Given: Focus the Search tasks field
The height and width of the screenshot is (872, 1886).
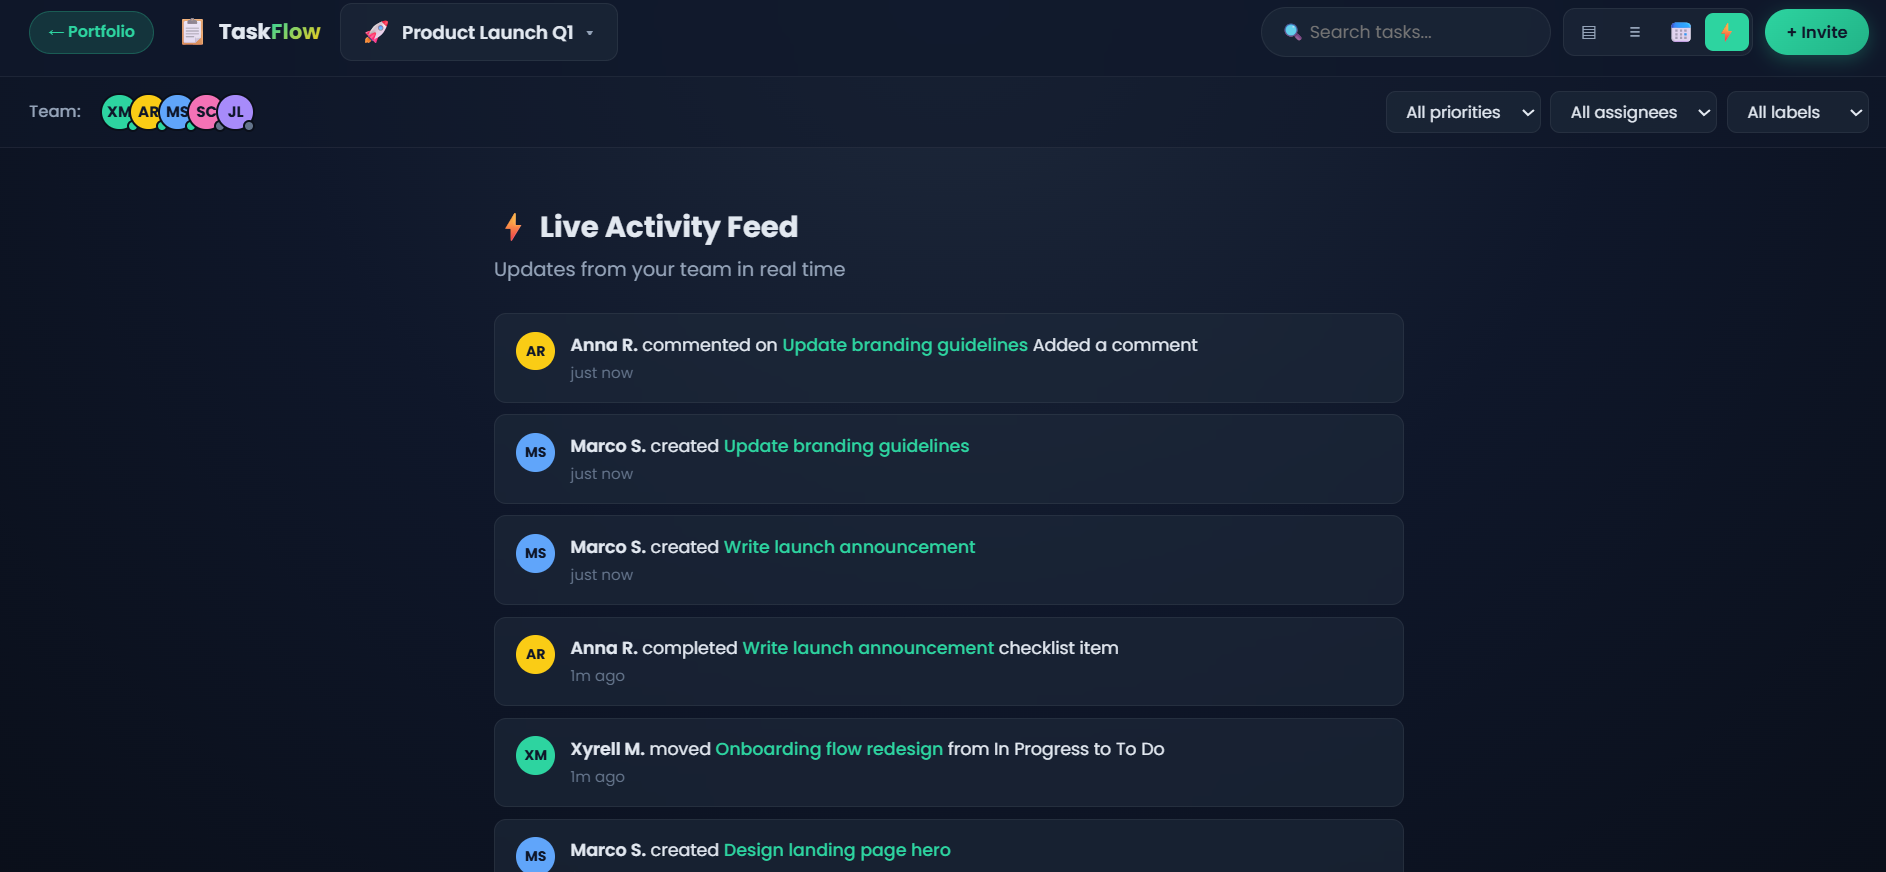Looking at the screenshot, I should [x=1406, y=32].
